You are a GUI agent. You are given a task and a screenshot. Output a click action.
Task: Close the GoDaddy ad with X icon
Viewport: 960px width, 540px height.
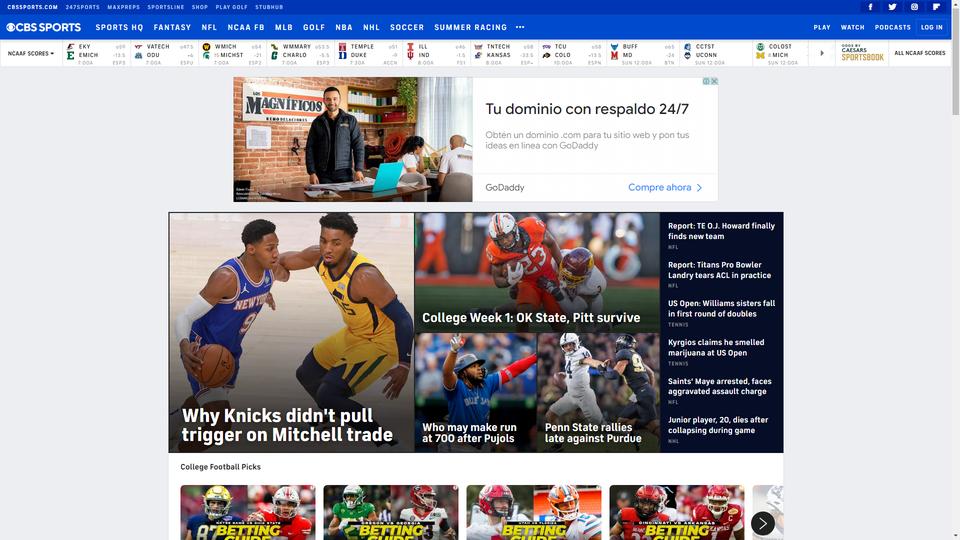point(714,81)
